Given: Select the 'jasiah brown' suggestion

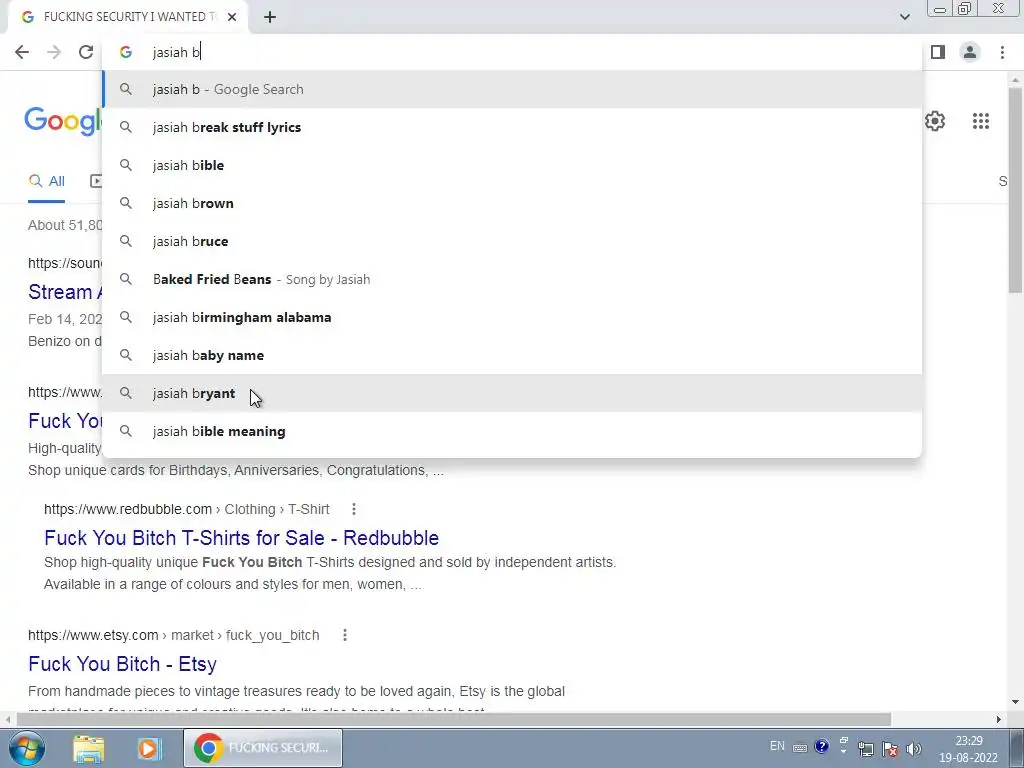Looking at the screenshot, I should point(512,203).
